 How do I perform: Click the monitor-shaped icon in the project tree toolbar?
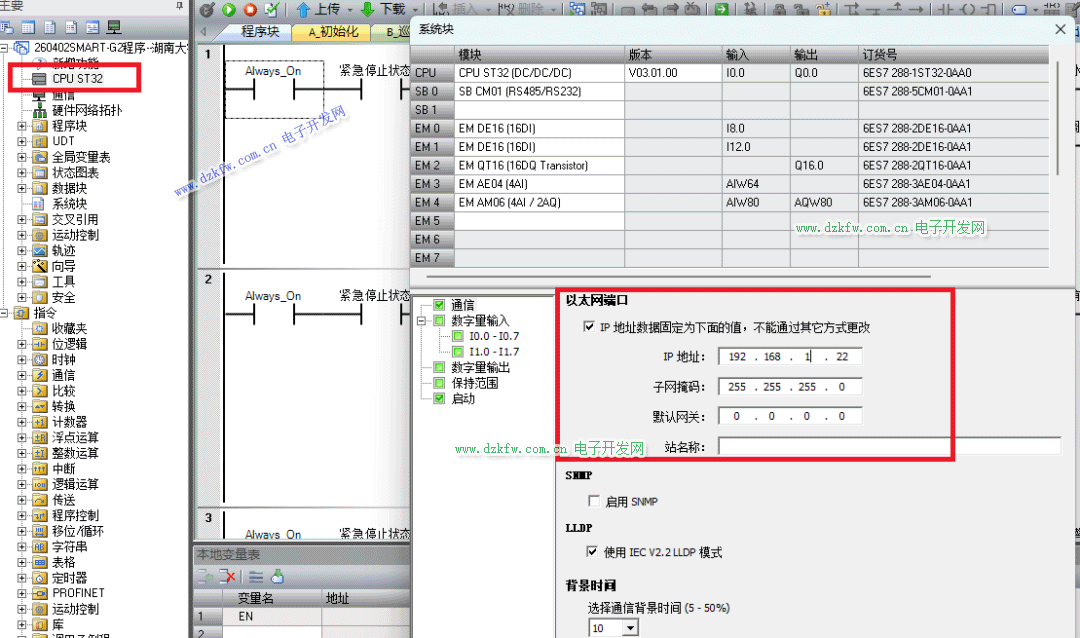click(114, 28)
